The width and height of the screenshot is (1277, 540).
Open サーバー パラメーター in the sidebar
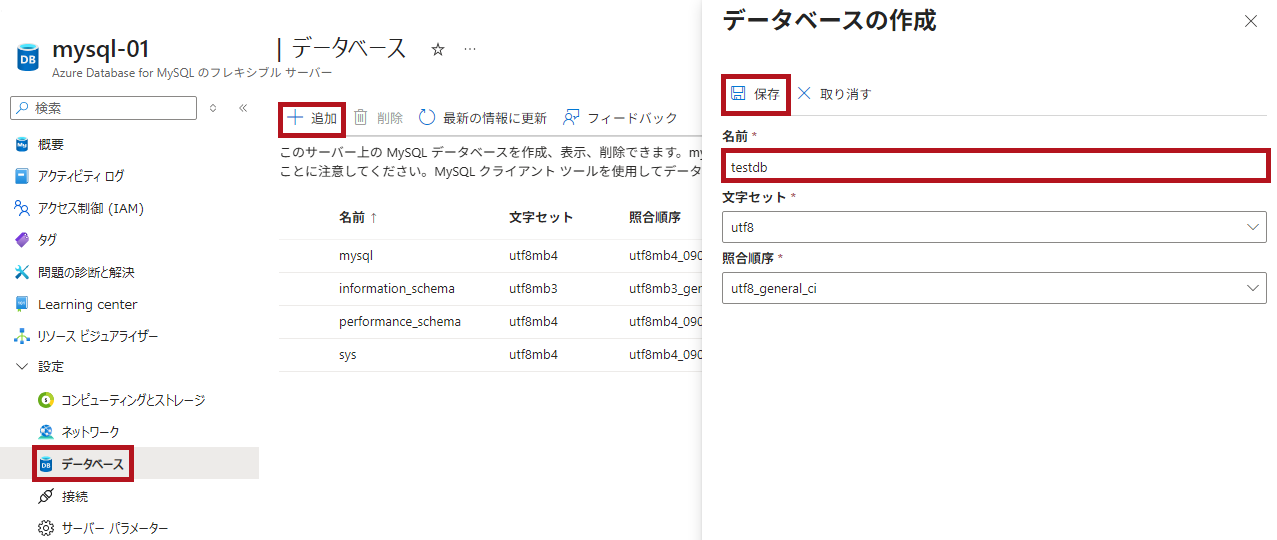coord(114,528)
